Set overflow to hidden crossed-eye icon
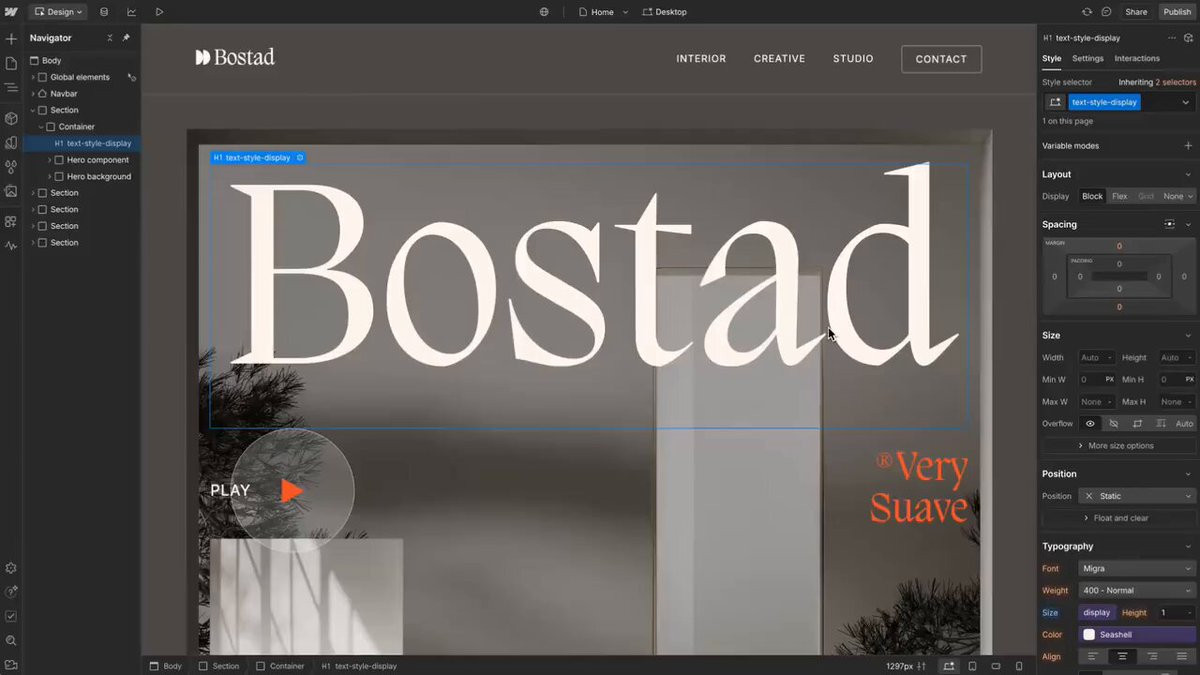The width and height of the screenshot is (1200, 675). pyautogui.click(x=1113, y=424)
